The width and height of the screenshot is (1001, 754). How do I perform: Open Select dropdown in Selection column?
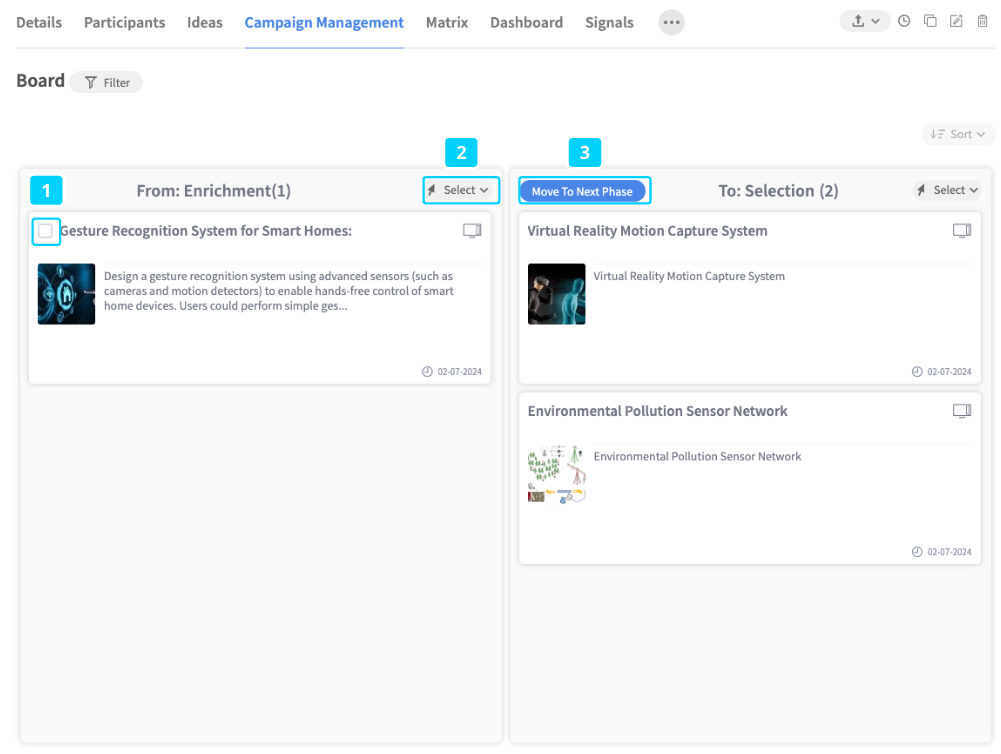[947, 190]
